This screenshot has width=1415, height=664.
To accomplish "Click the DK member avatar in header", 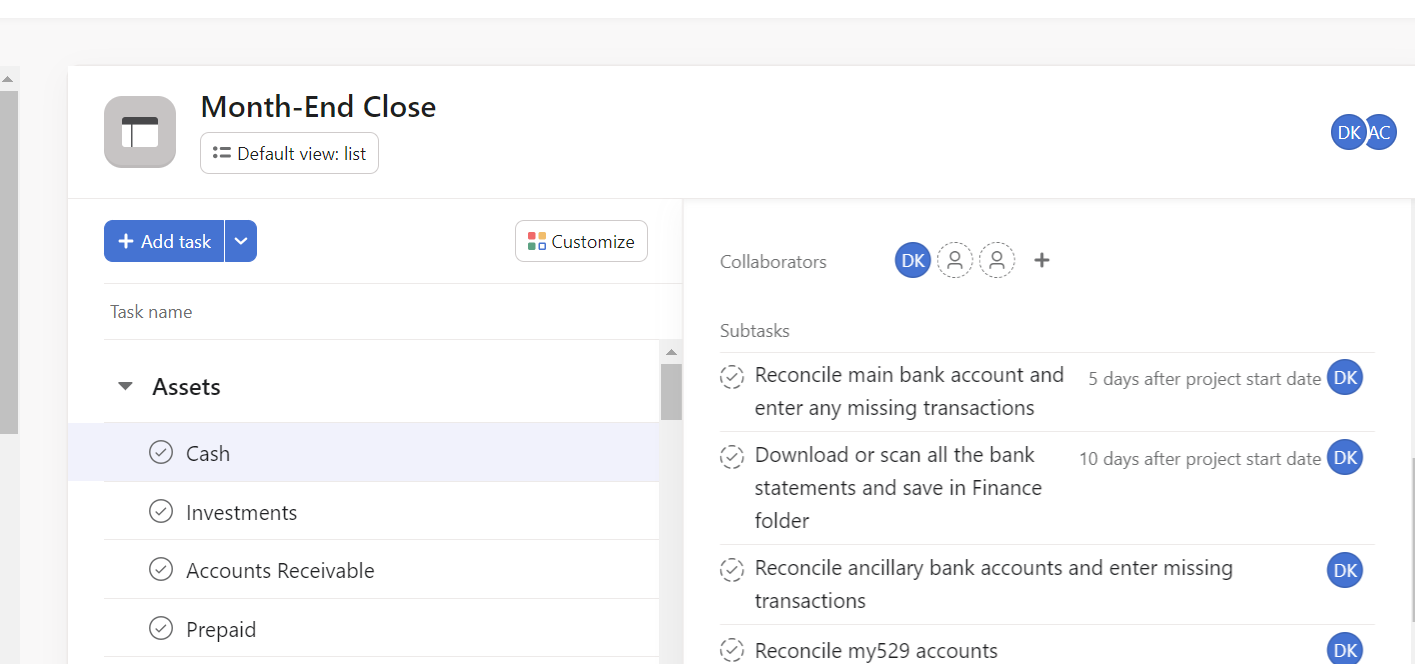I will (x=1346, y=132).
